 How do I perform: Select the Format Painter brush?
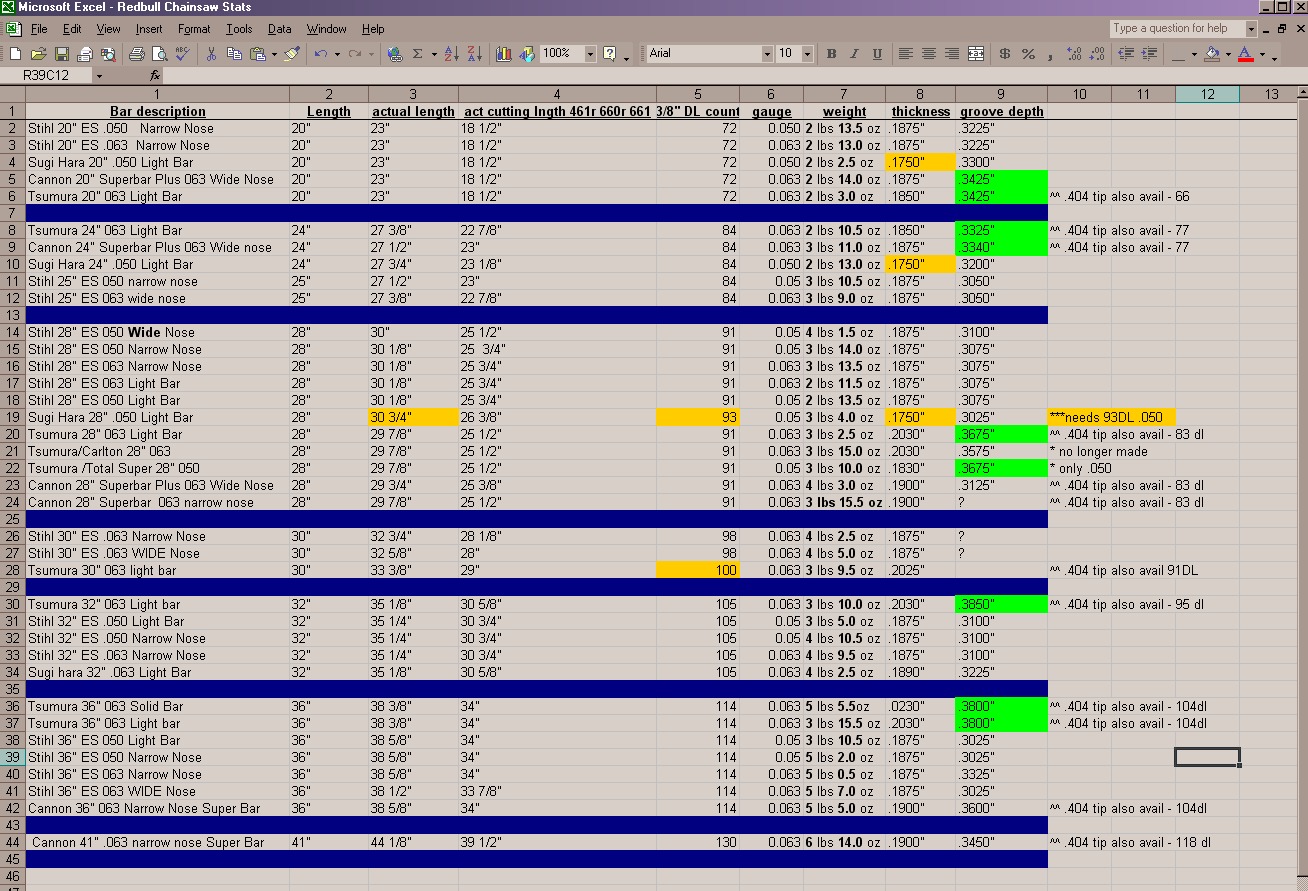pyautogui.click(x=291, y=54)
